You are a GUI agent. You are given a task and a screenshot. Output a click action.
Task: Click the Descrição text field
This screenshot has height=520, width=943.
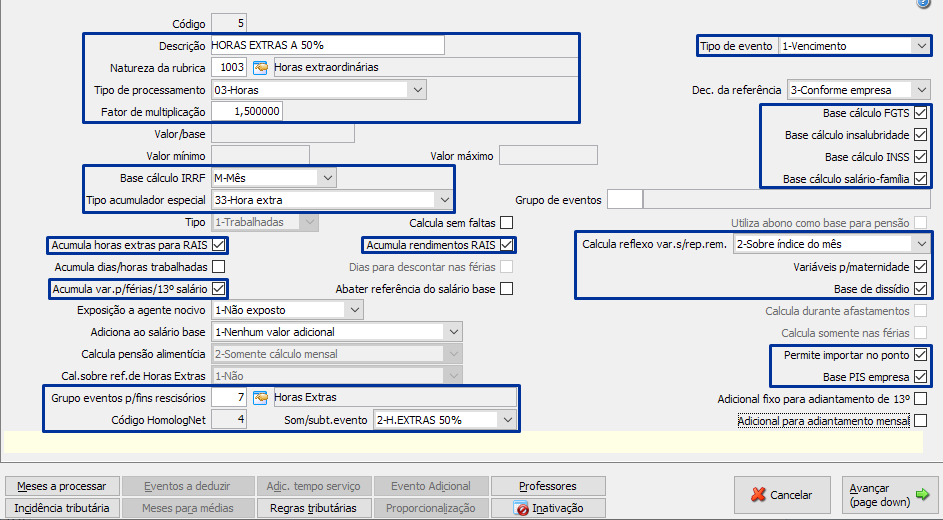coord(328,45)
